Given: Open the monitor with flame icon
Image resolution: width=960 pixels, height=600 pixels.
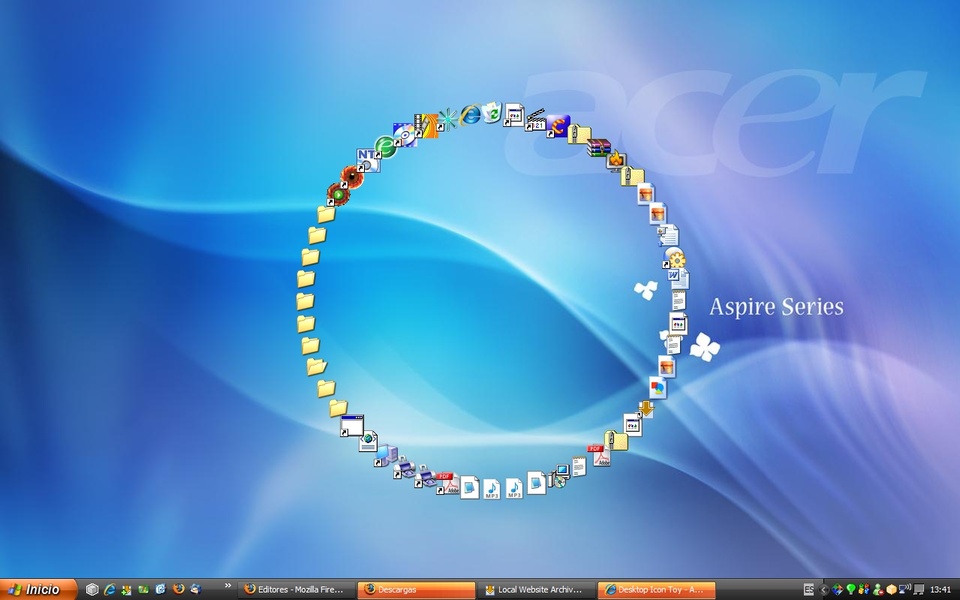Looking at the screenshot, I should pyautogui.click(x=616, y=160).
